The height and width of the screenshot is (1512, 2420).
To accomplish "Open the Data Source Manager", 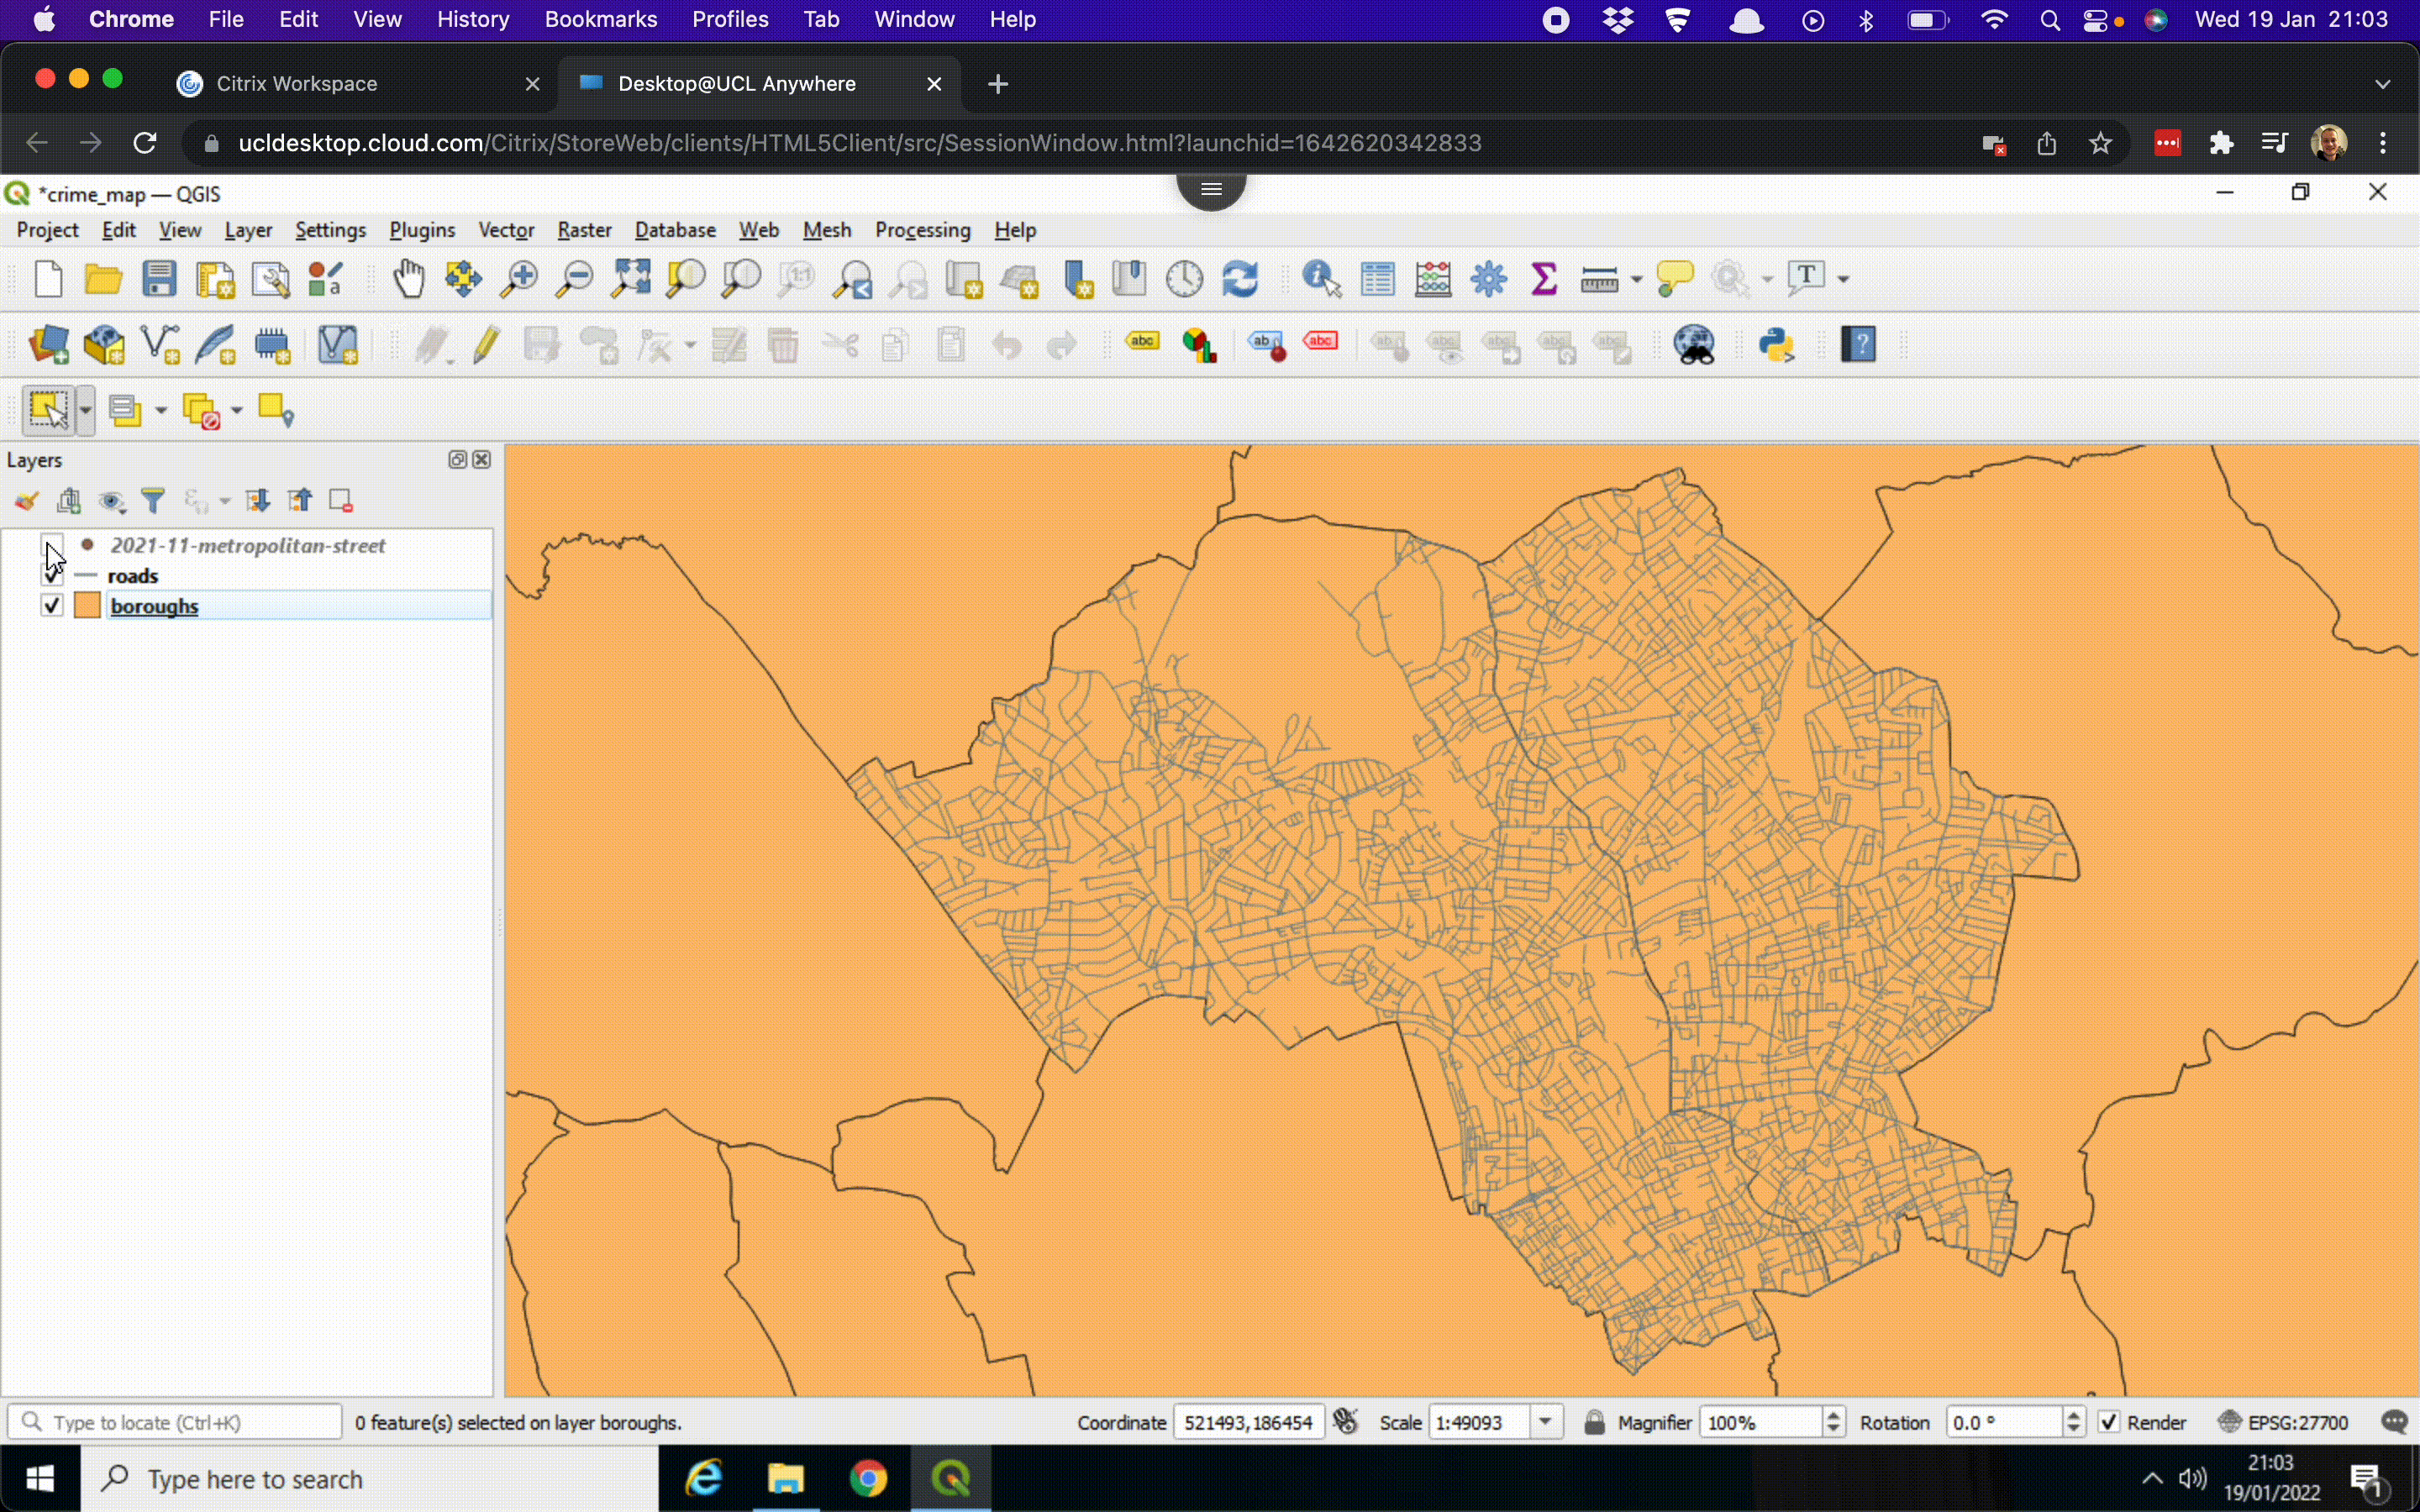I will pos(49,345).
